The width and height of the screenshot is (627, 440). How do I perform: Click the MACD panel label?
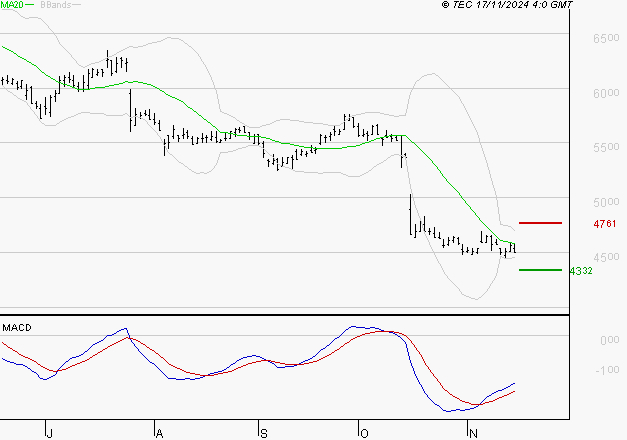[17, 328]
